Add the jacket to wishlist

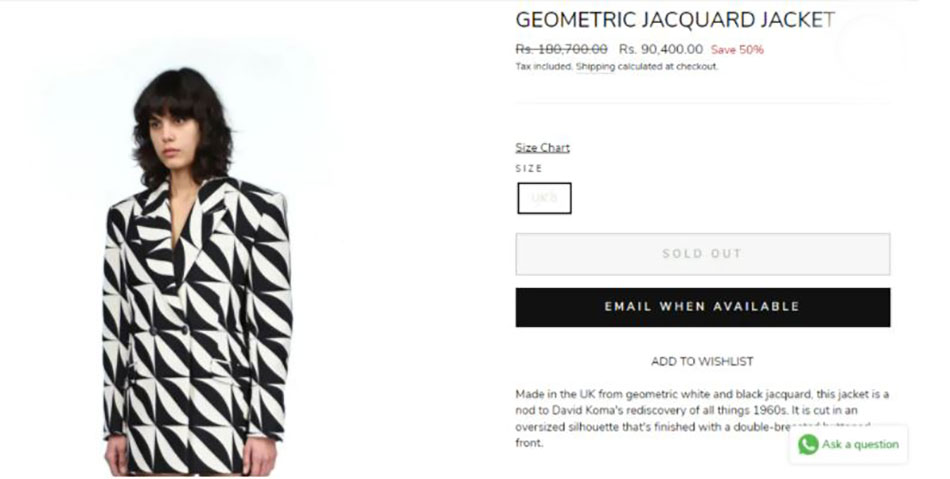[x=702, y=362]
